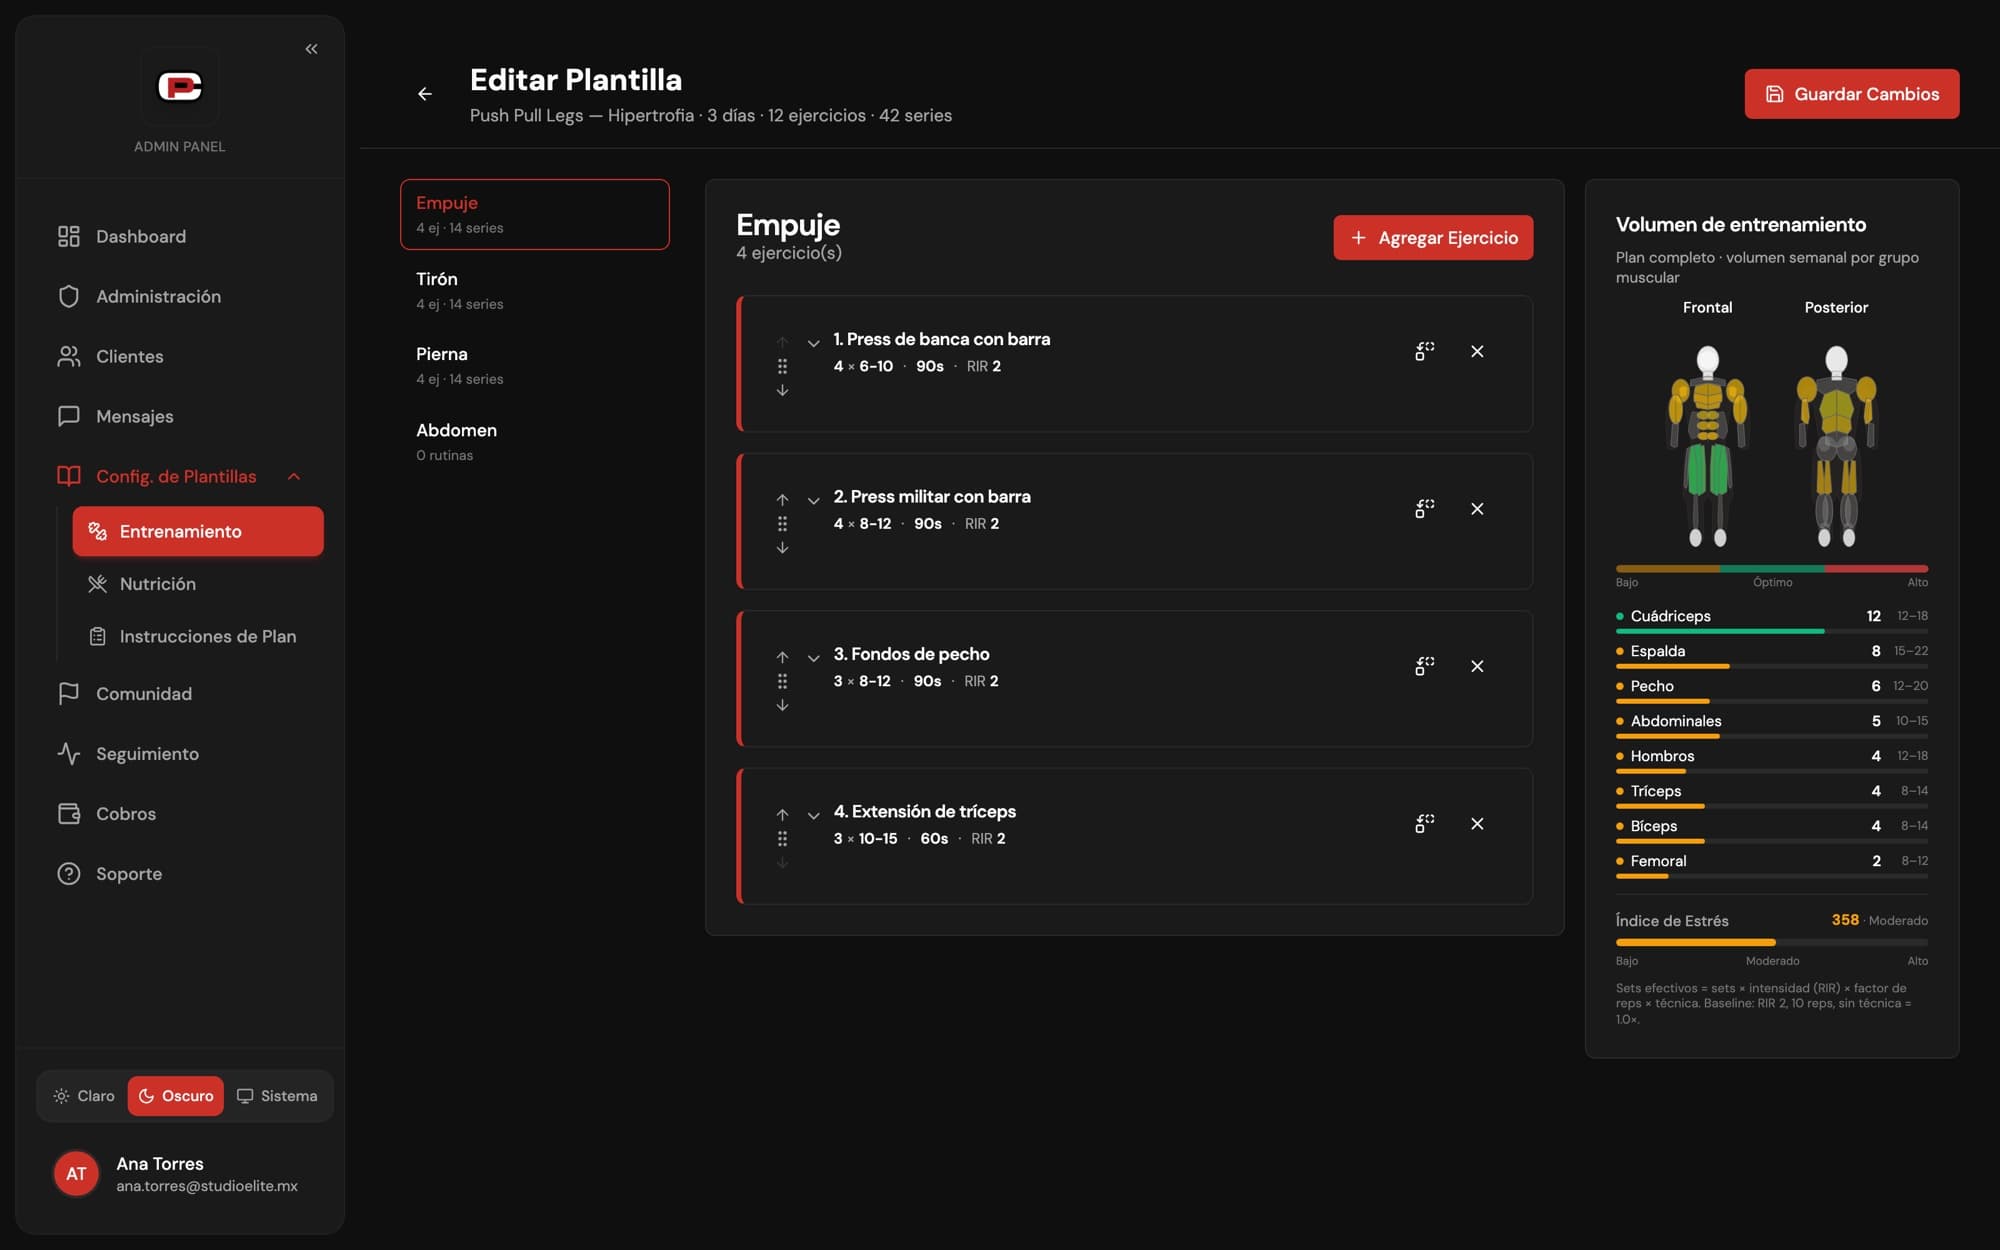2000x1250 pixels.
Task: Remove Press de banca con barra exercise
Action: point(1477,351)
